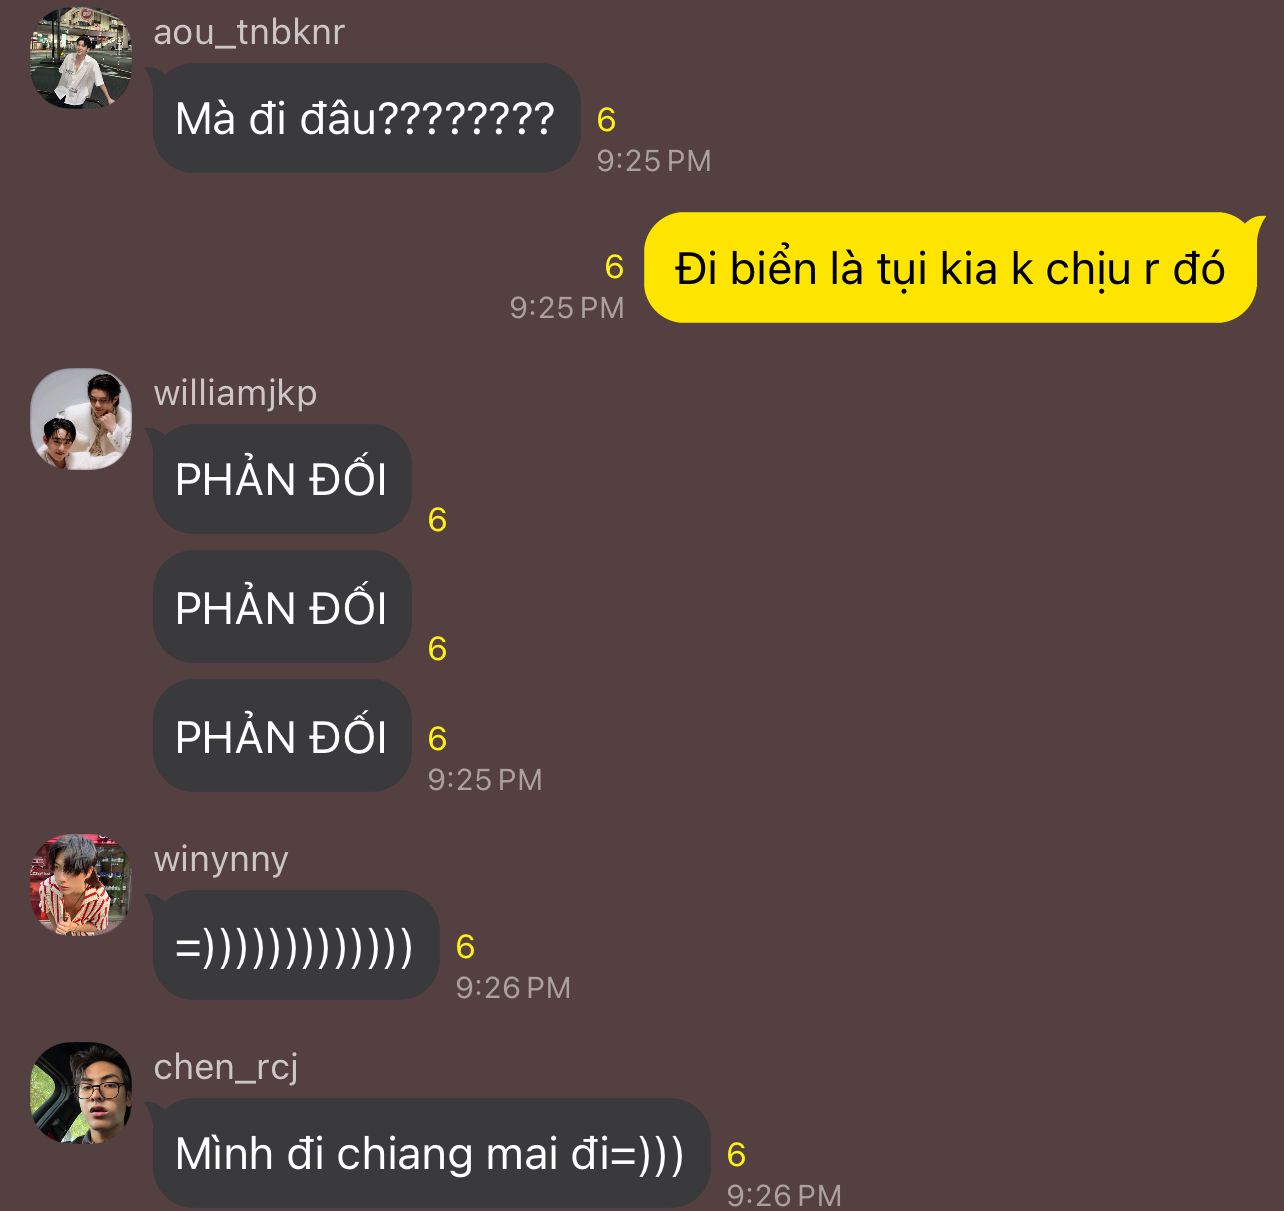This screenshot has height=1211, width=1284.
Task: View chen_rcj's profile picture
Action: [81, 1093]
